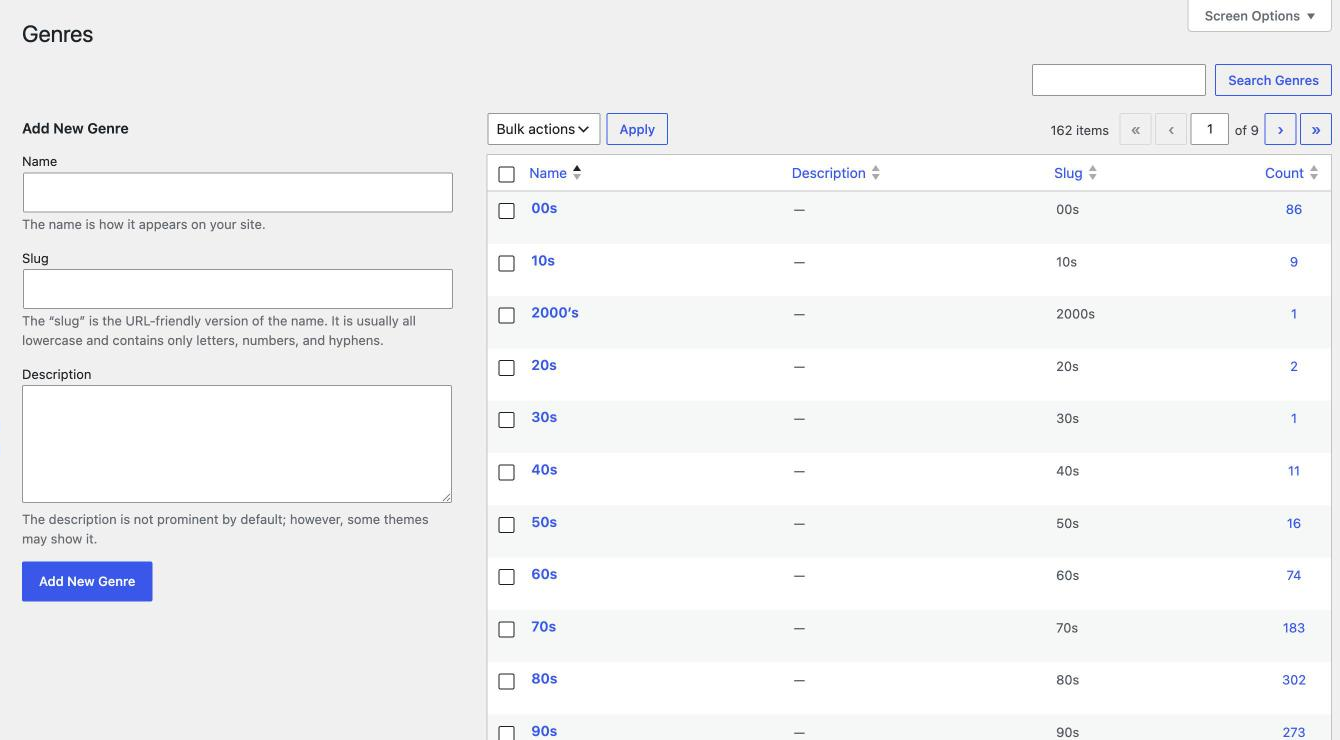Toggle the select-all checkbox in header
The image size is (1340, 740).
tap(507, 174)
